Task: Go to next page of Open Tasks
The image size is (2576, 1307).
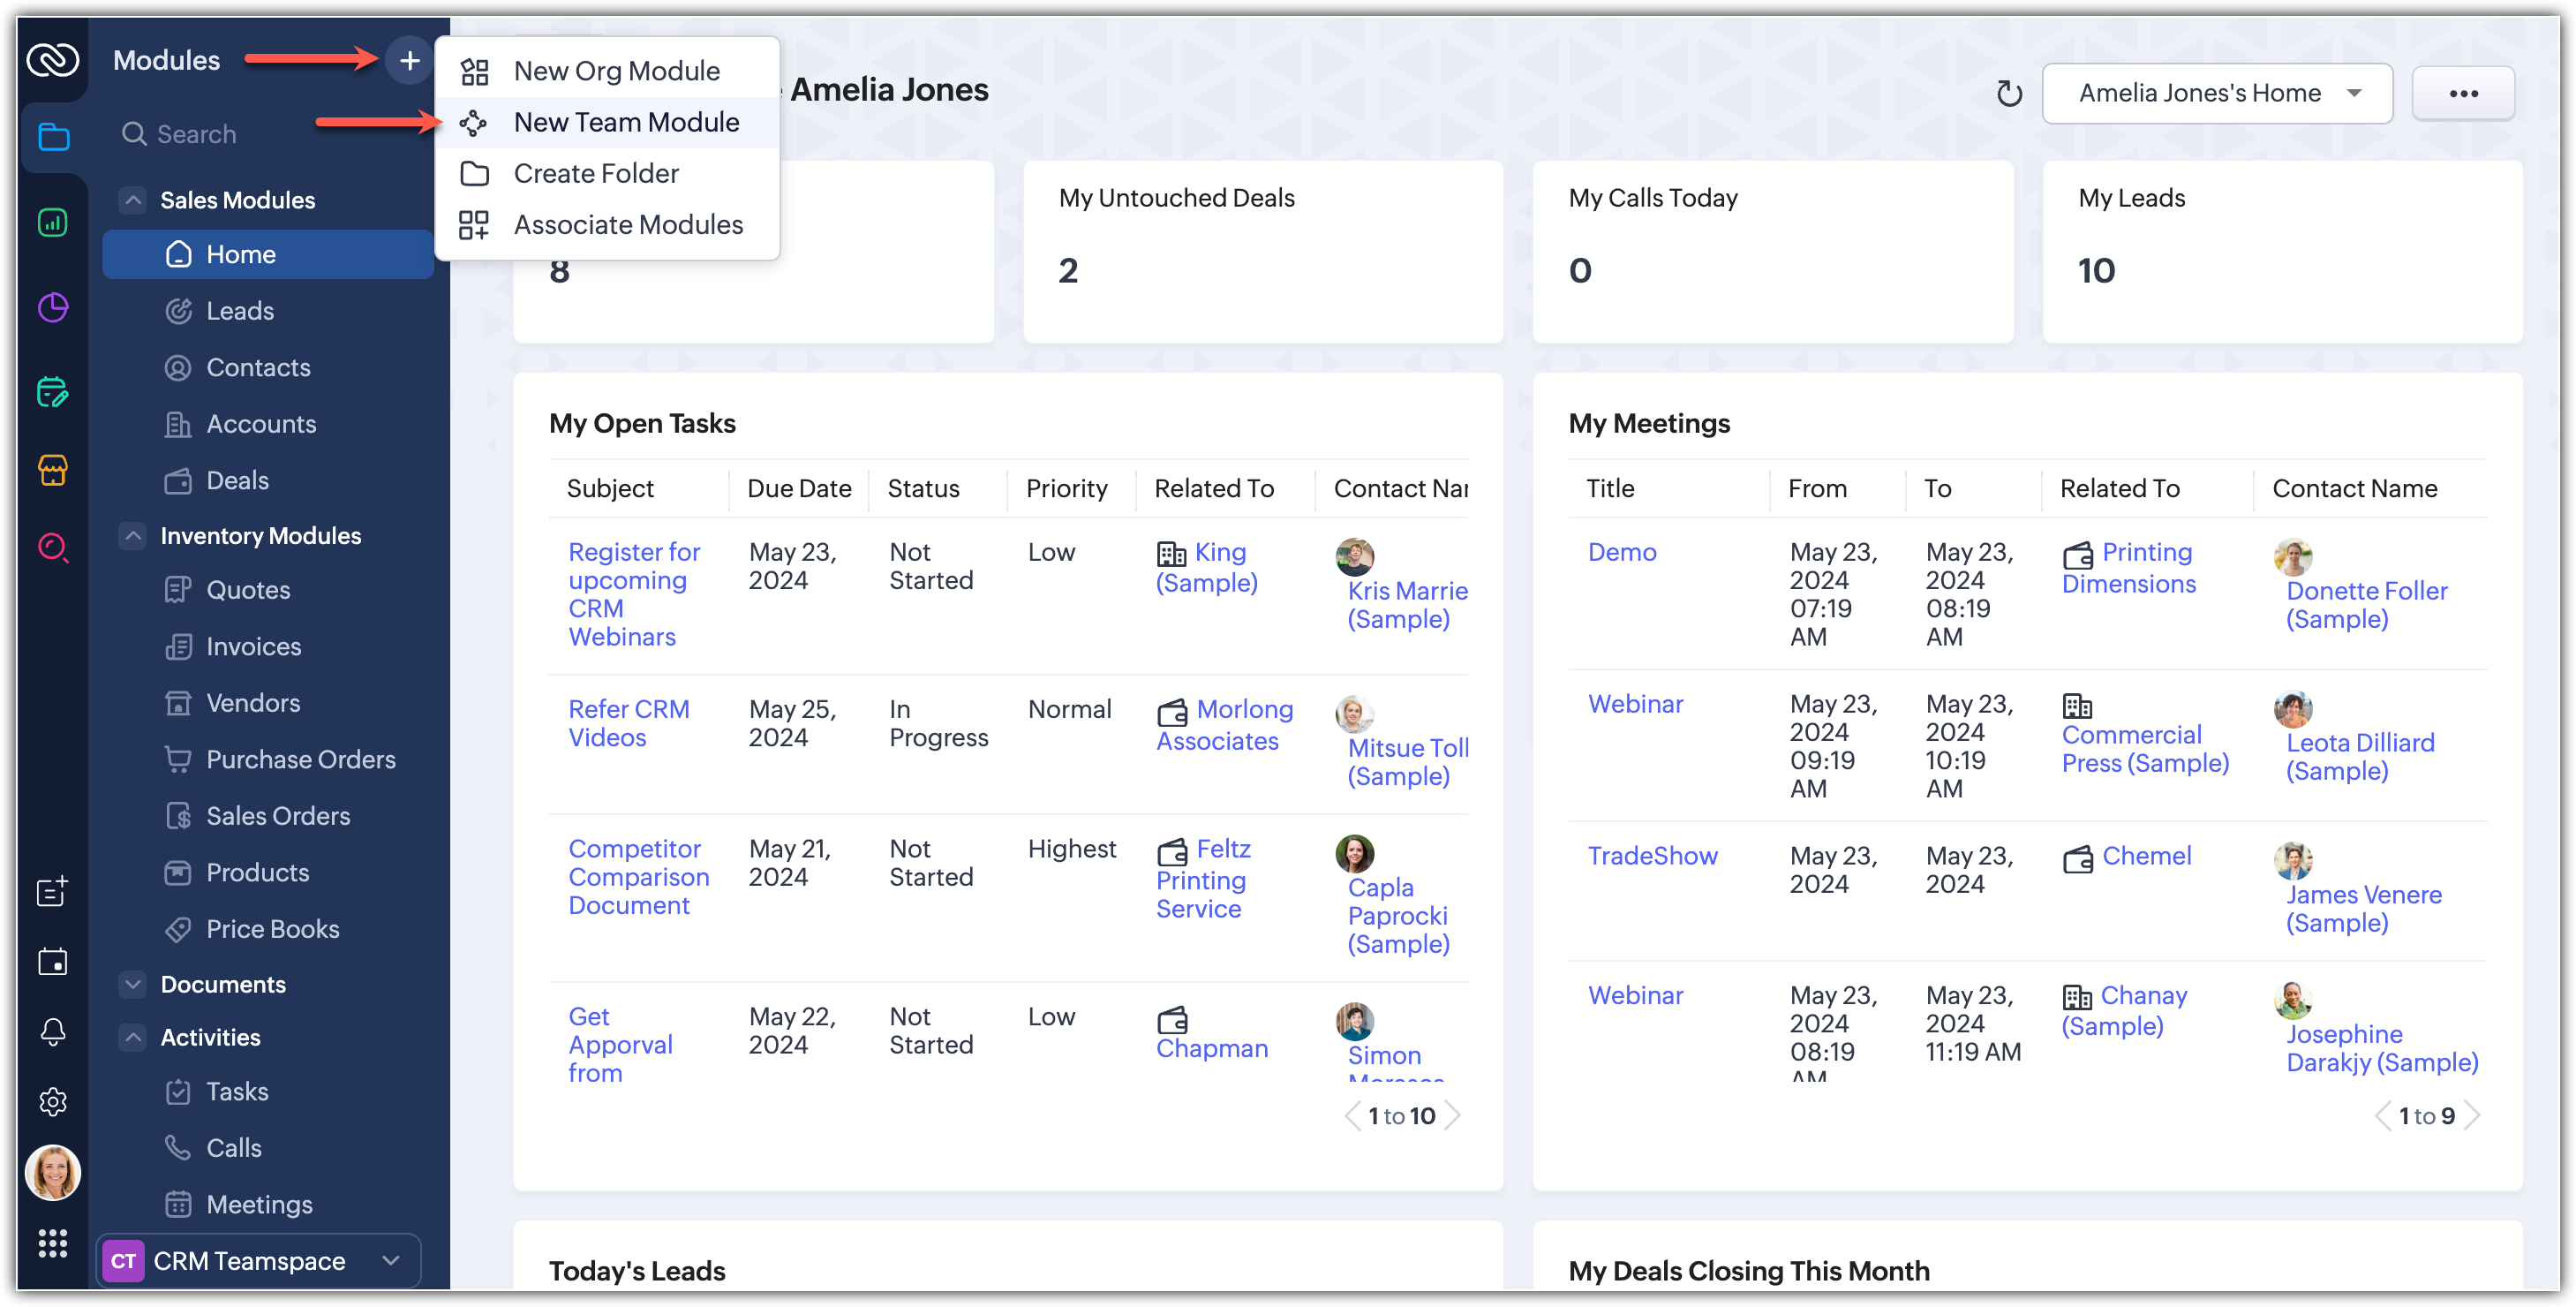Action: tap(1453, 1116)
